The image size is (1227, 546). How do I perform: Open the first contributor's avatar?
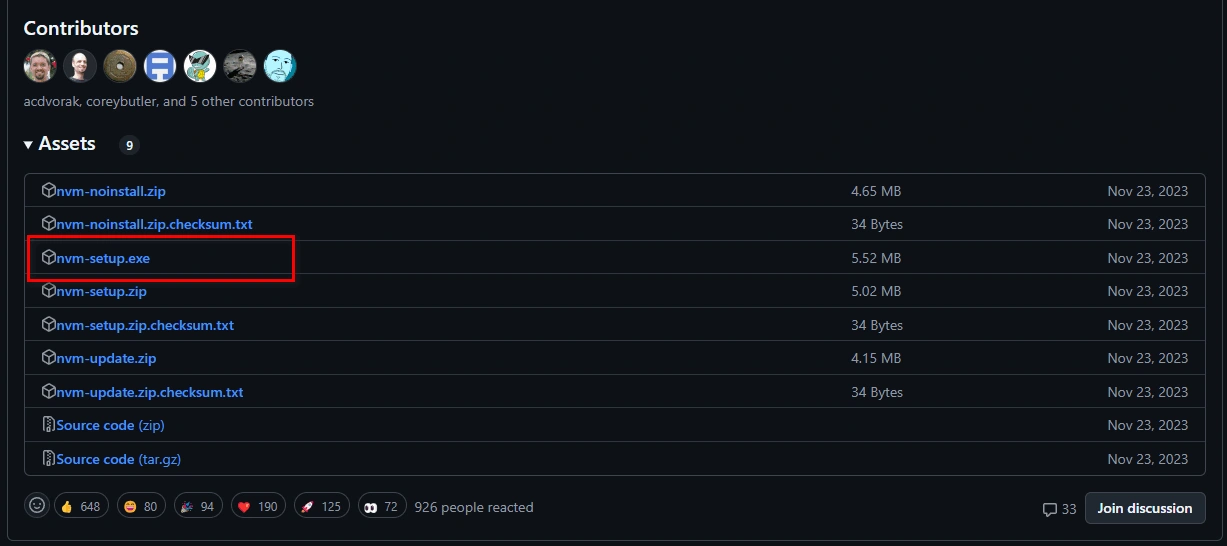coord(40,67)
